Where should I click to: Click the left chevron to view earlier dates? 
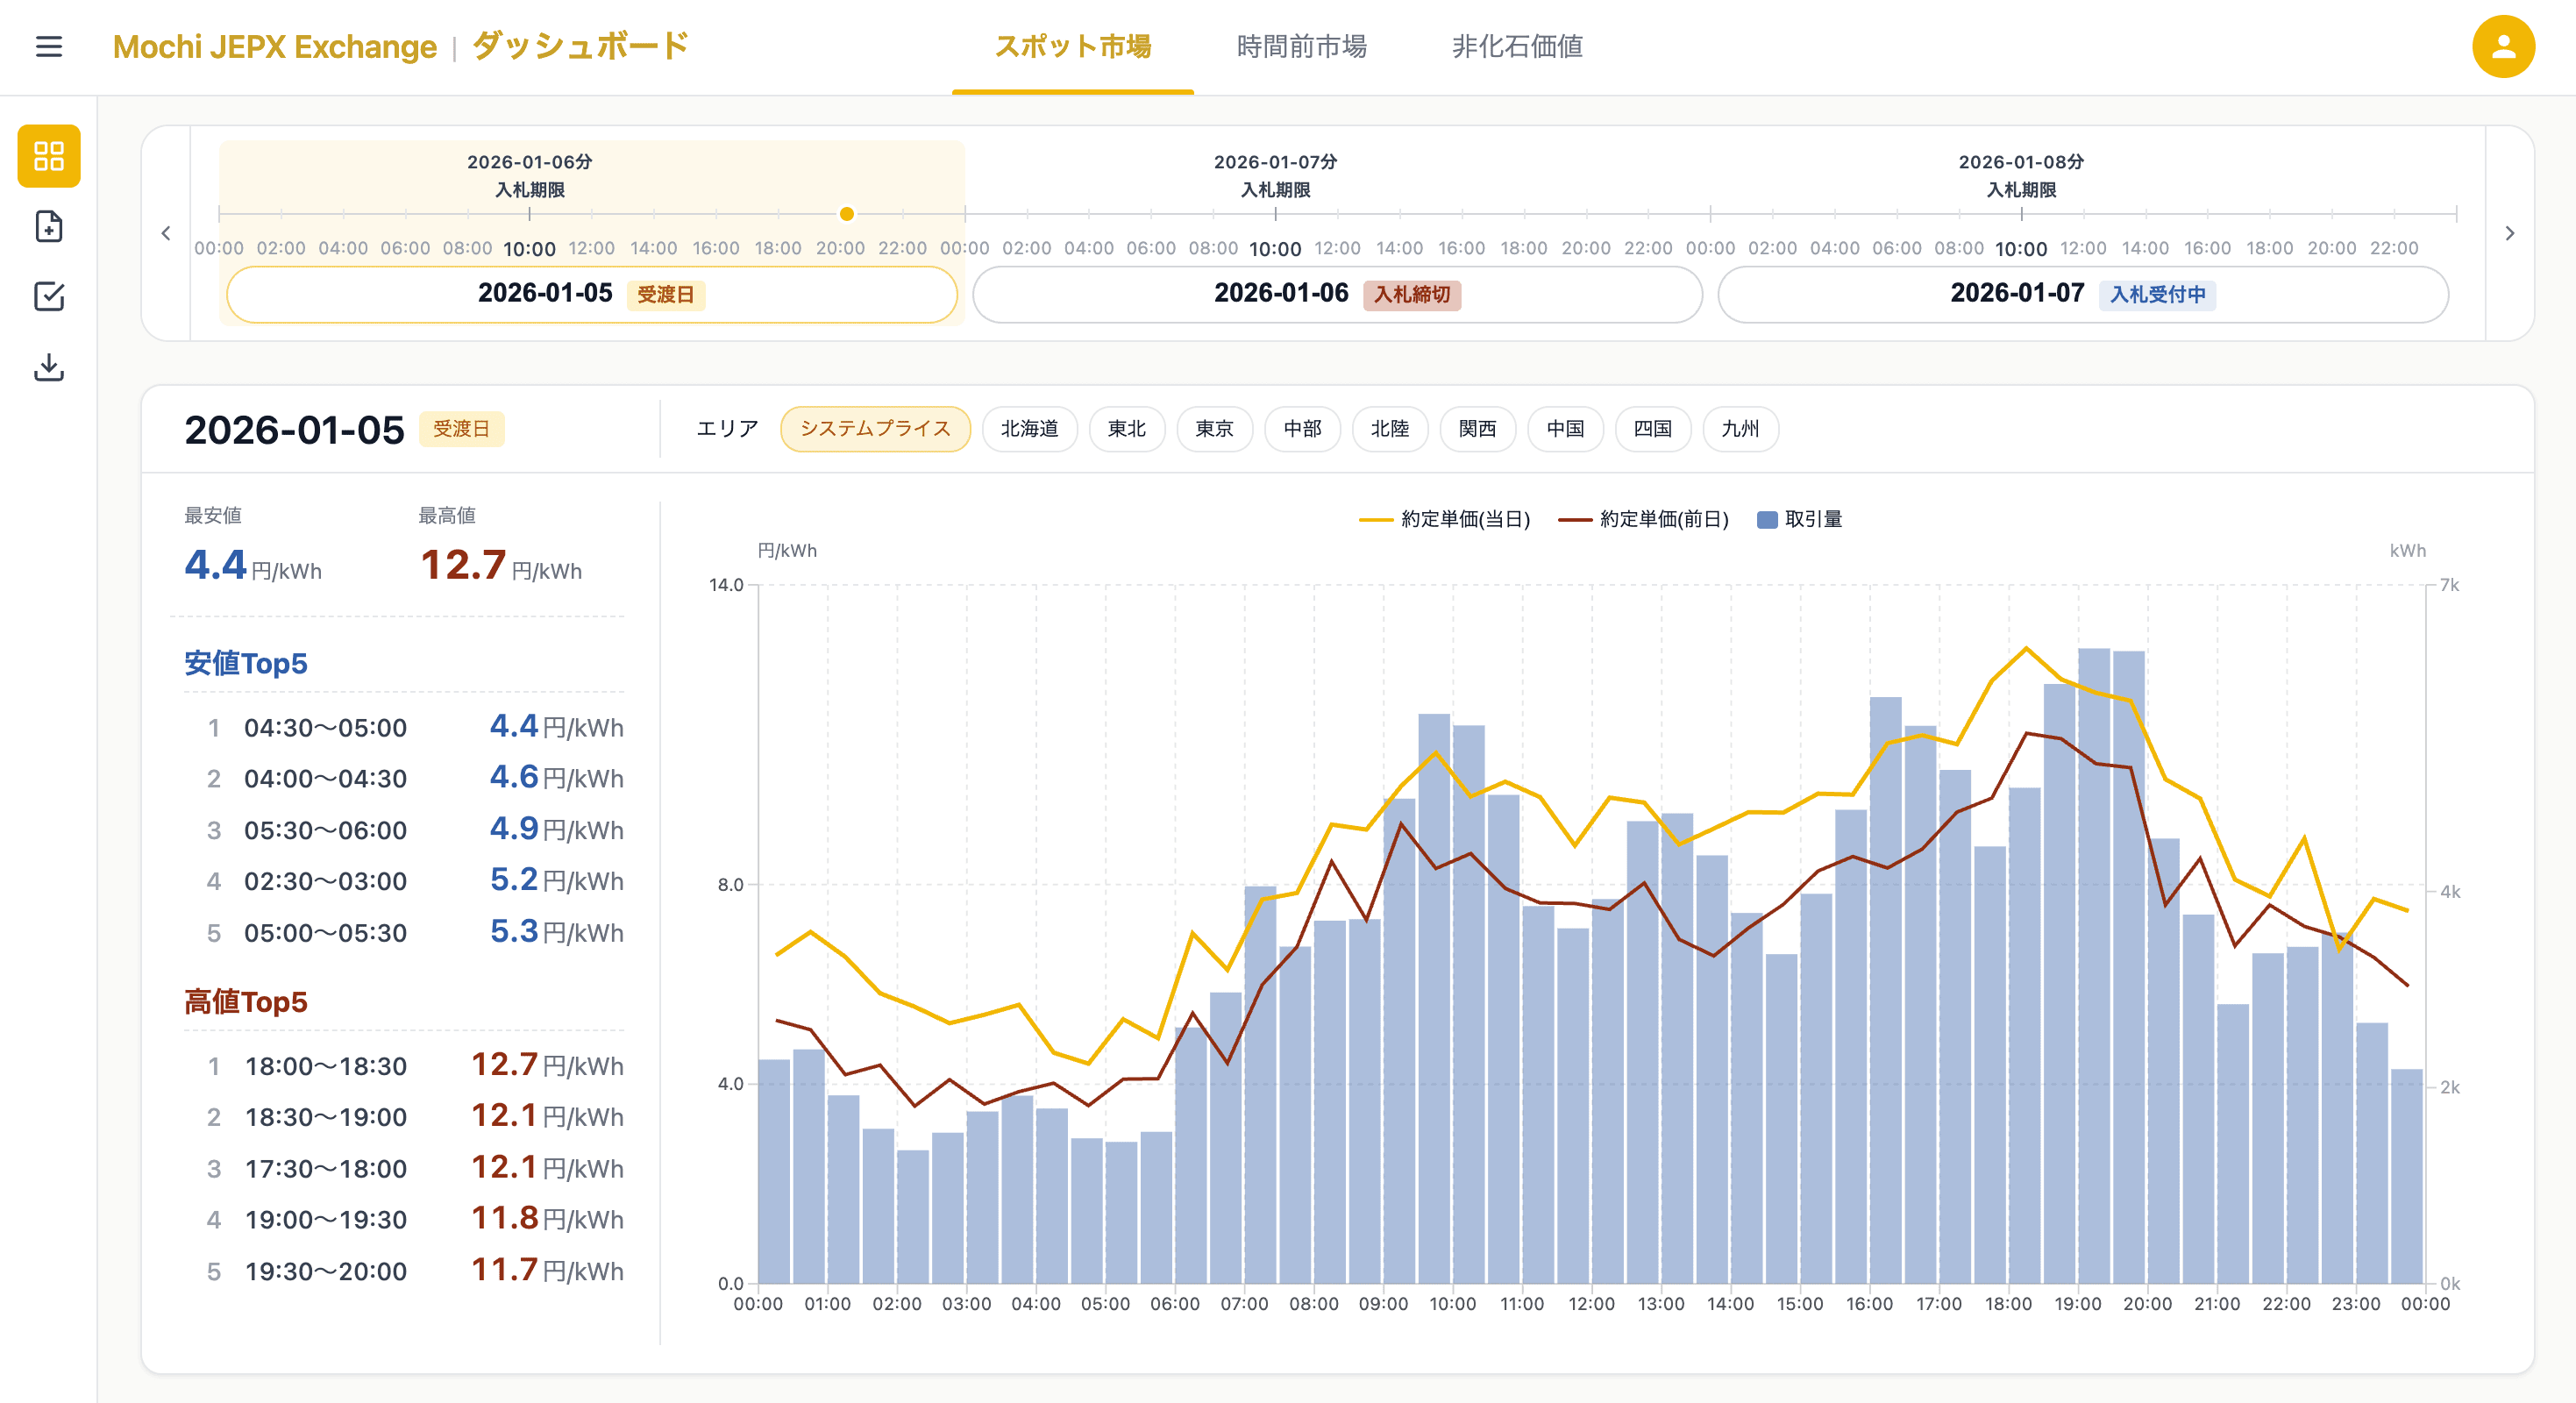point(166,232)
